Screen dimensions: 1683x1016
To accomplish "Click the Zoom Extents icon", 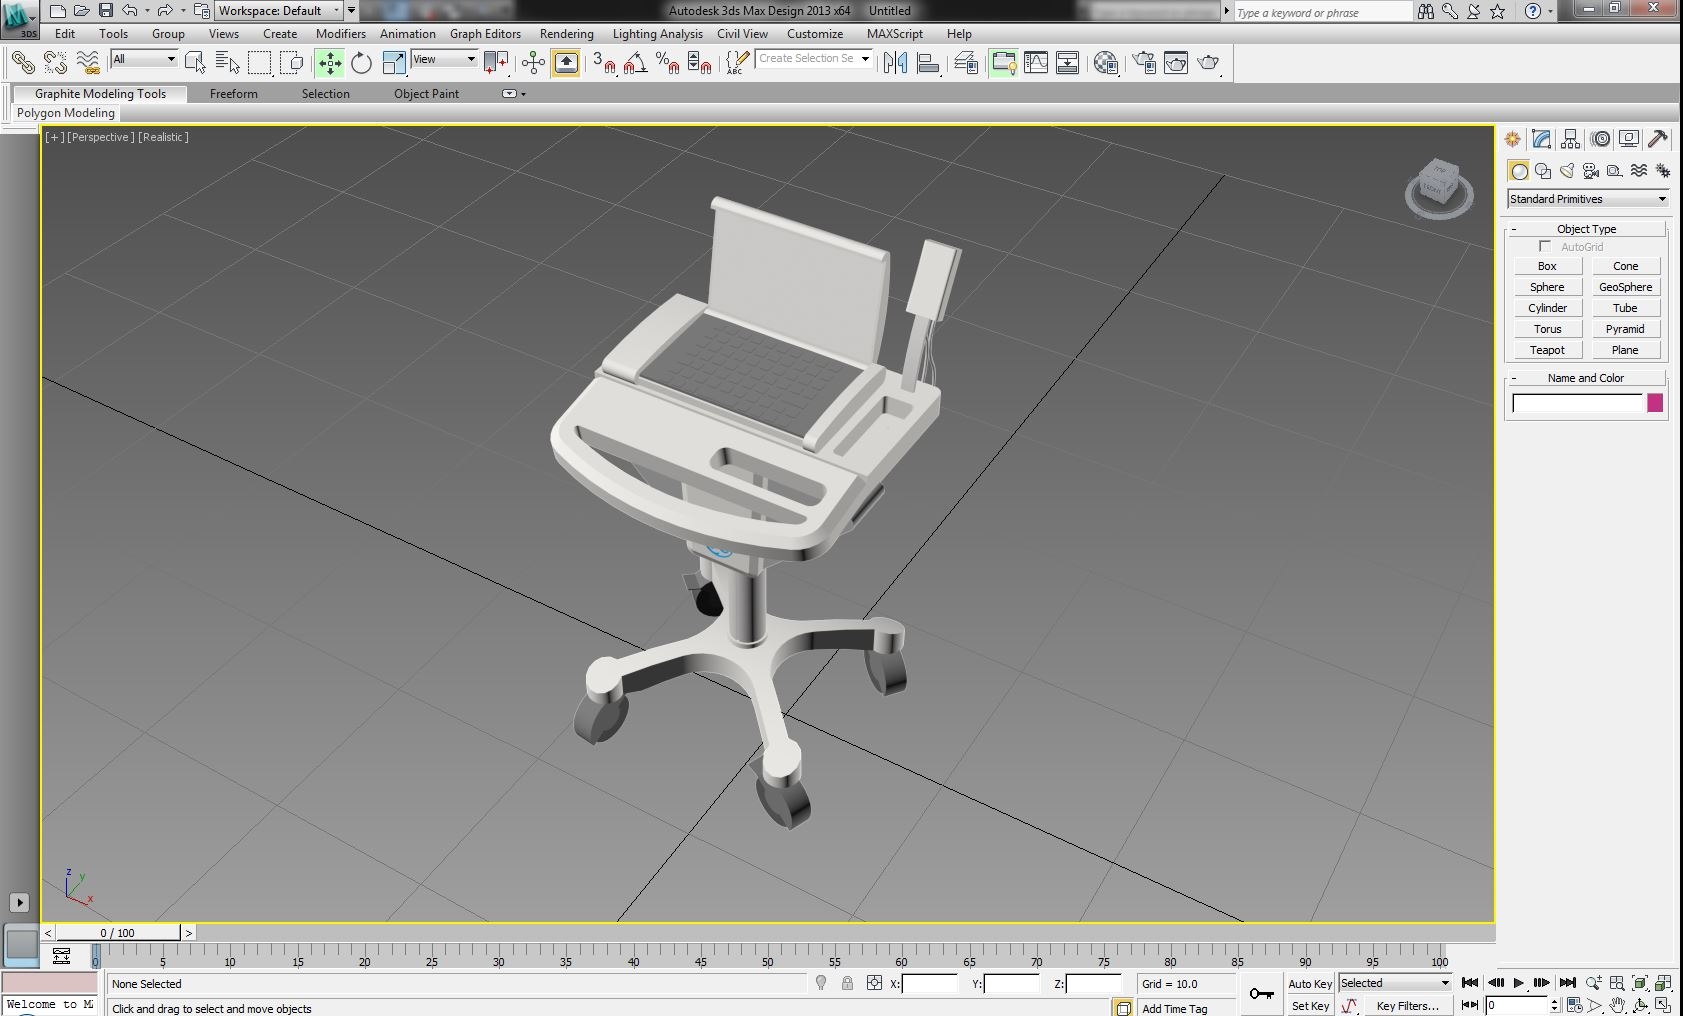I will click(1639, 982).
